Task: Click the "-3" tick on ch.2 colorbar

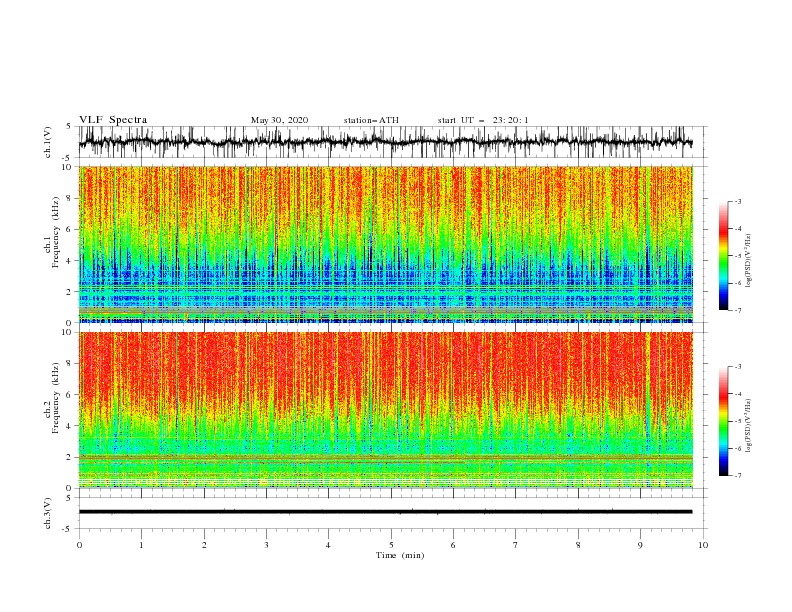Action: tap(738, 367)
